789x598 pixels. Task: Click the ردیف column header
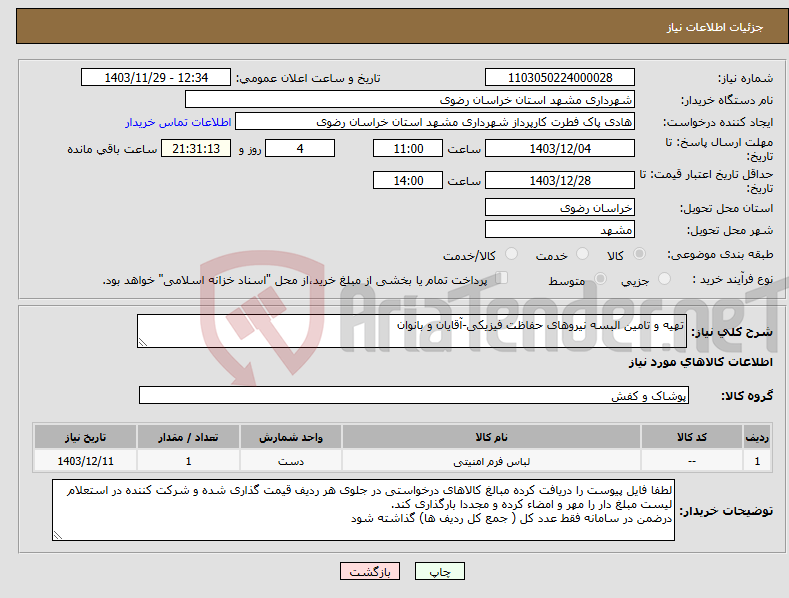(x=757, y=437)
